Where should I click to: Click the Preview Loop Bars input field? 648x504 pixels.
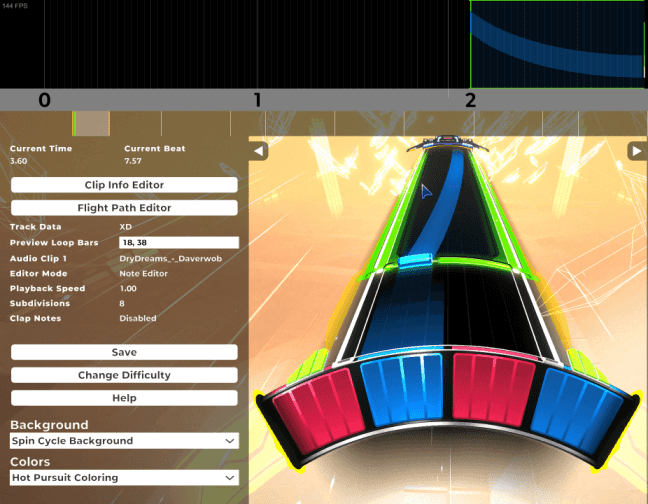179,242
